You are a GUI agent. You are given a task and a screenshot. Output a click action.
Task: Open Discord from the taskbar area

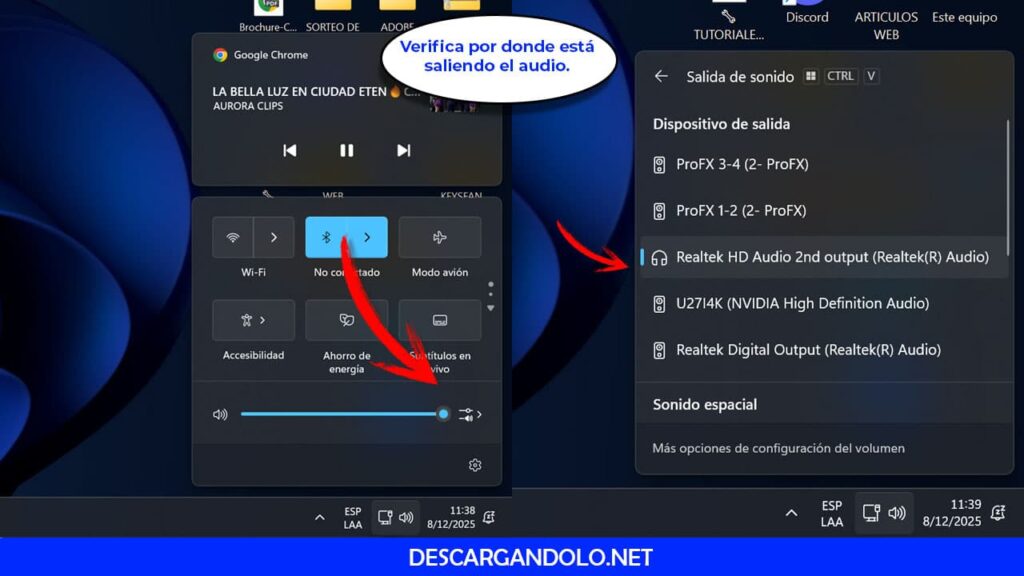(x=806, y=10)
